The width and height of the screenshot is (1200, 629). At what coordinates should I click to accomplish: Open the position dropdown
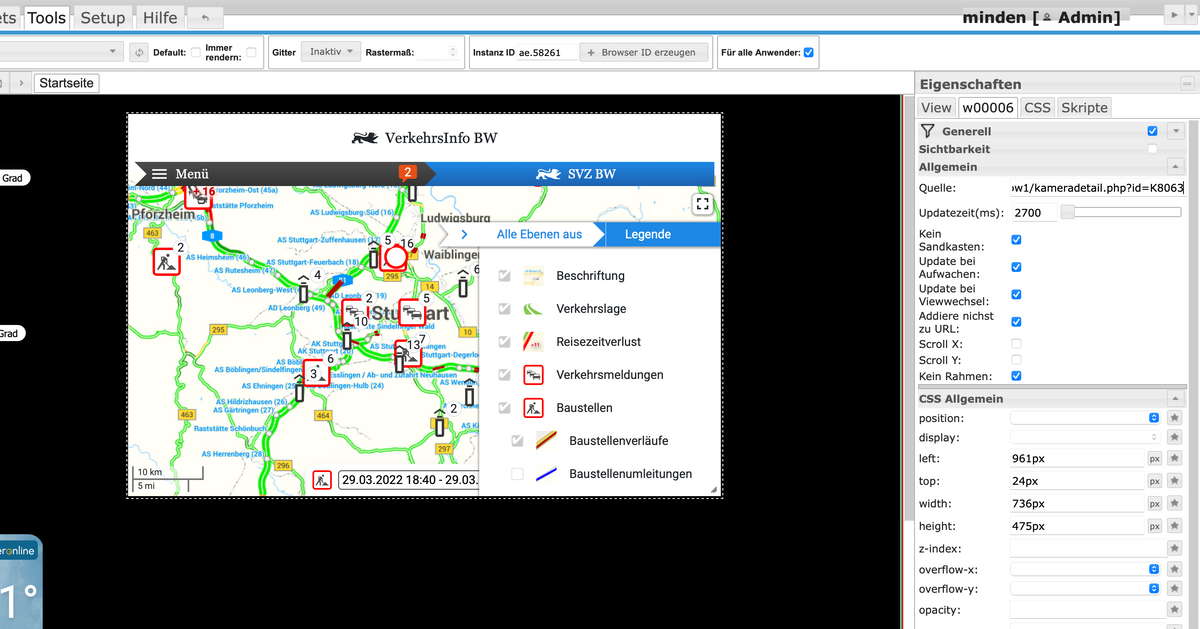pyautogui.click(x=1085, y=418)
